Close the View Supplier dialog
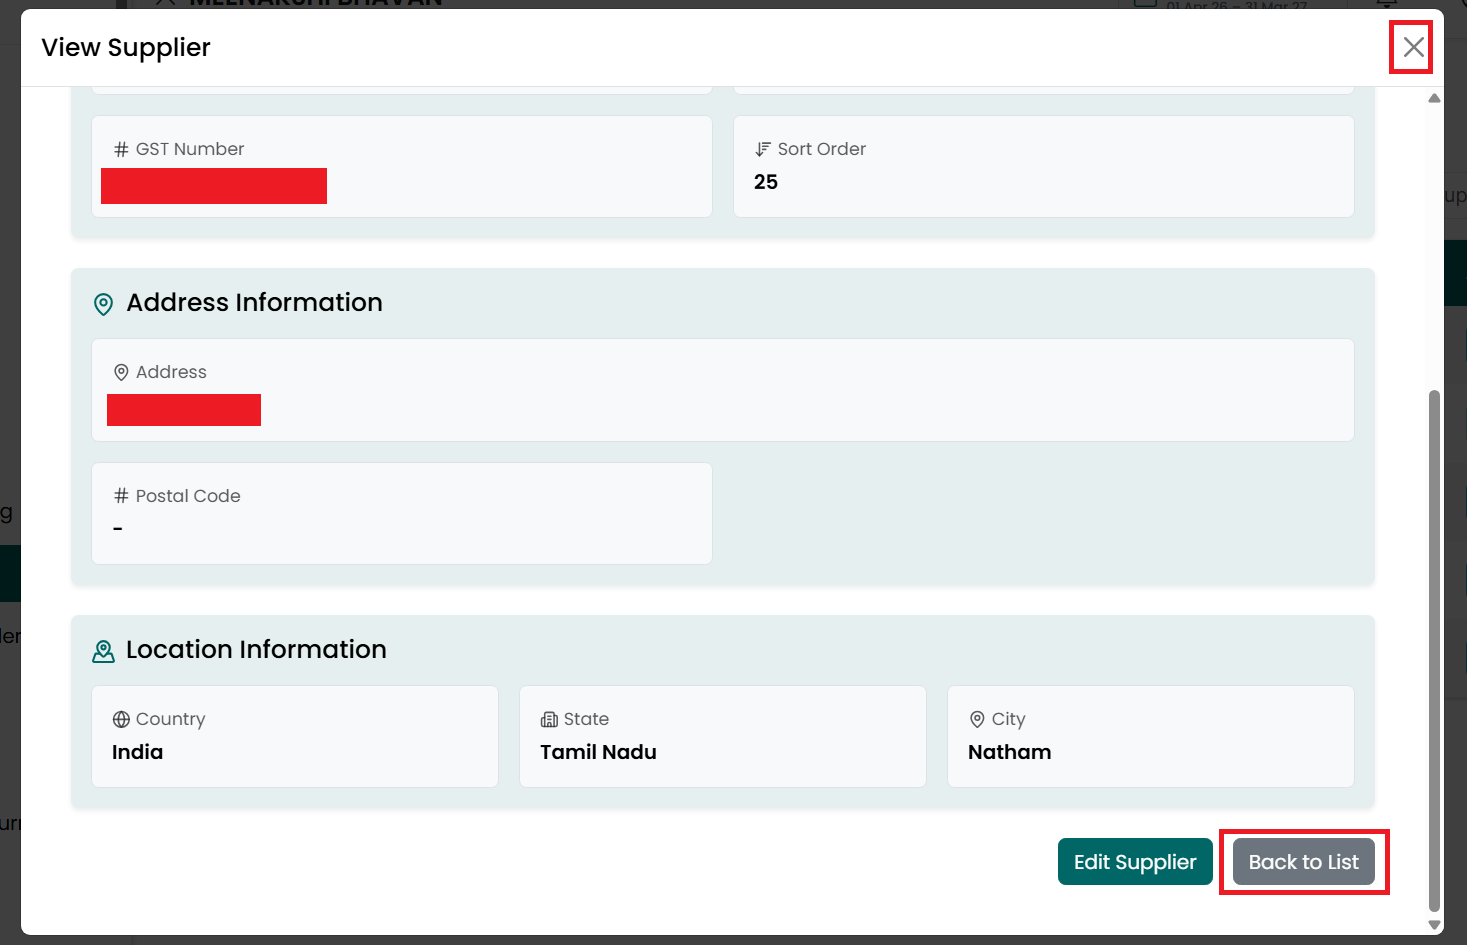The width and height of the screenshot is (1467, 945). pyautogui.click(x=1413, y=47)
